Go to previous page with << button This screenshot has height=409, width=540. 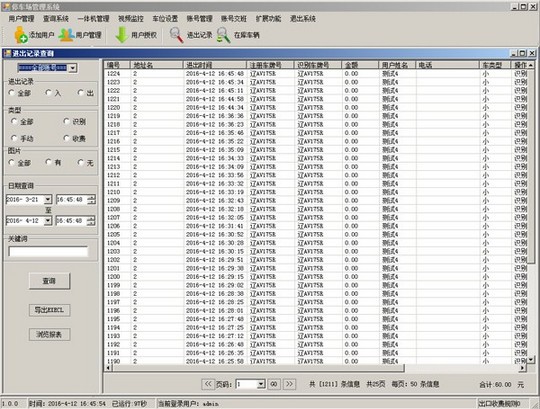click(208, 384)
